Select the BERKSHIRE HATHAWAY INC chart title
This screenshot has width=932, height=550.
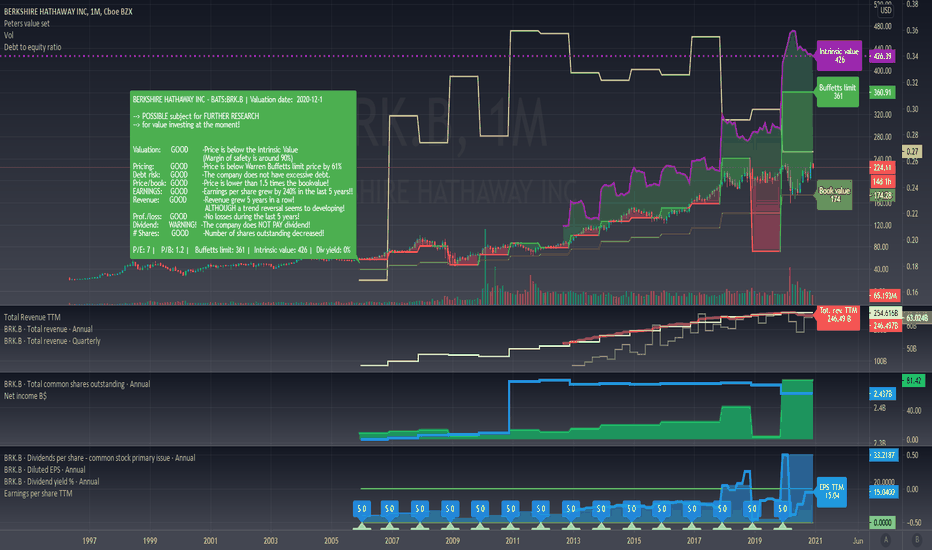coord(68,11)
